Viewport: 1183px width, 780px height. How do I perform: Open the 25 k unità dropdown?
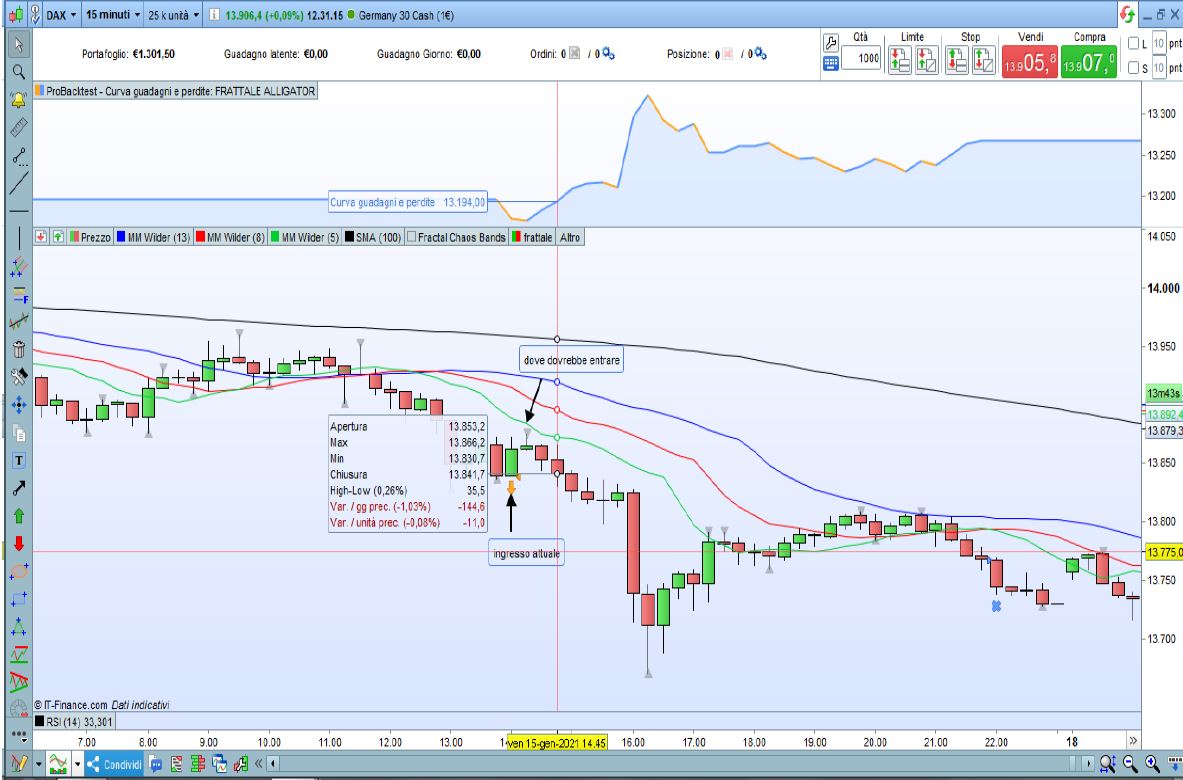pos(174,15)
